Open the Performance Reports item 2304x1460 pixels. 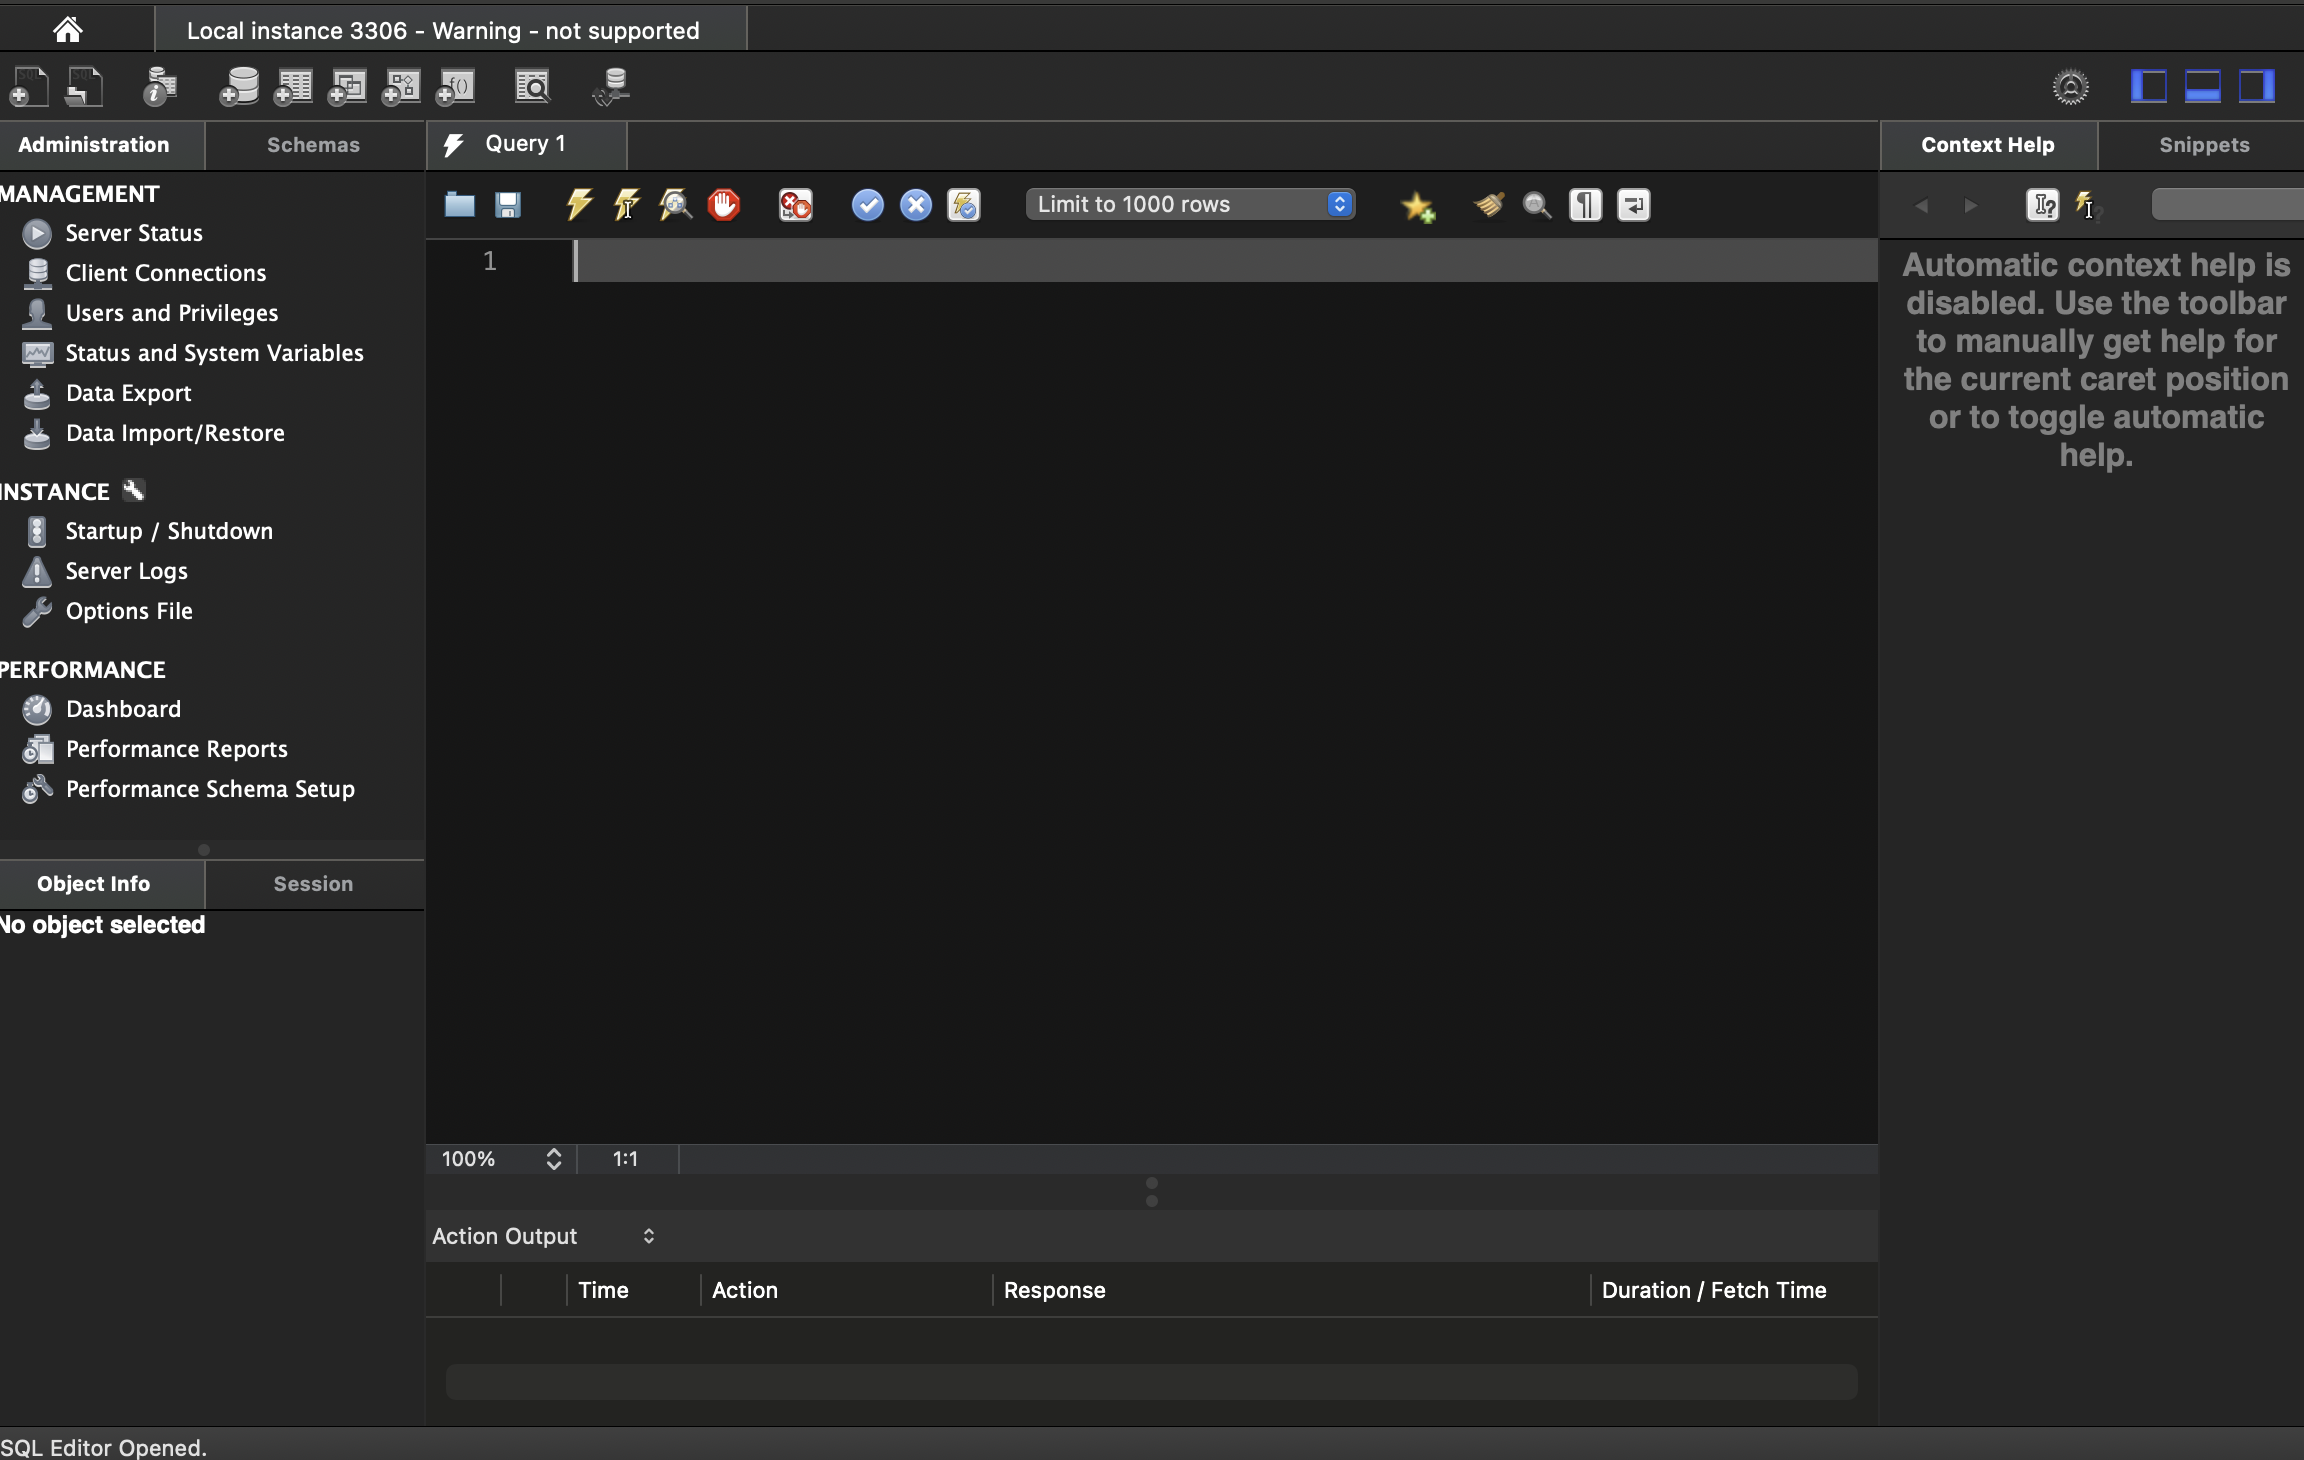[x=176, y=749]
